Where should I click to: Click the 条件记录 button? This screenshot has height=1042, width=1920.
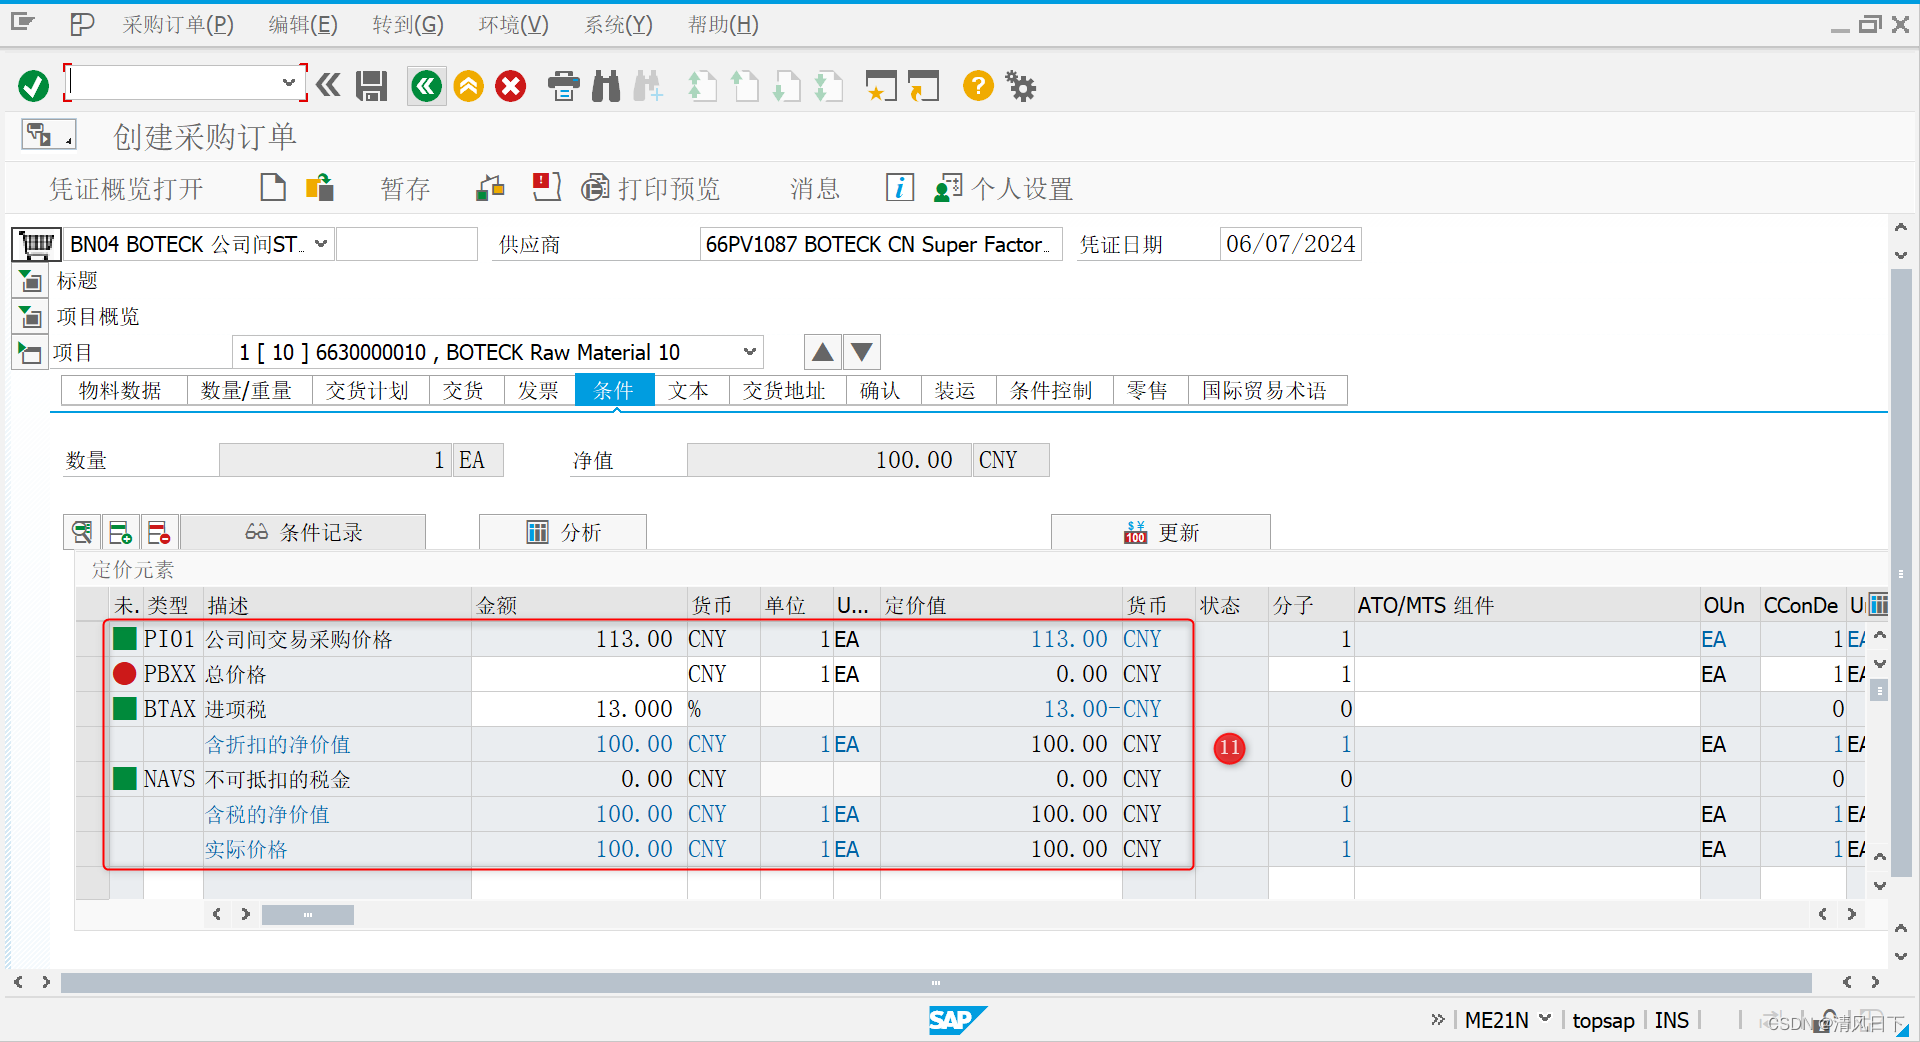pos(303,532)
